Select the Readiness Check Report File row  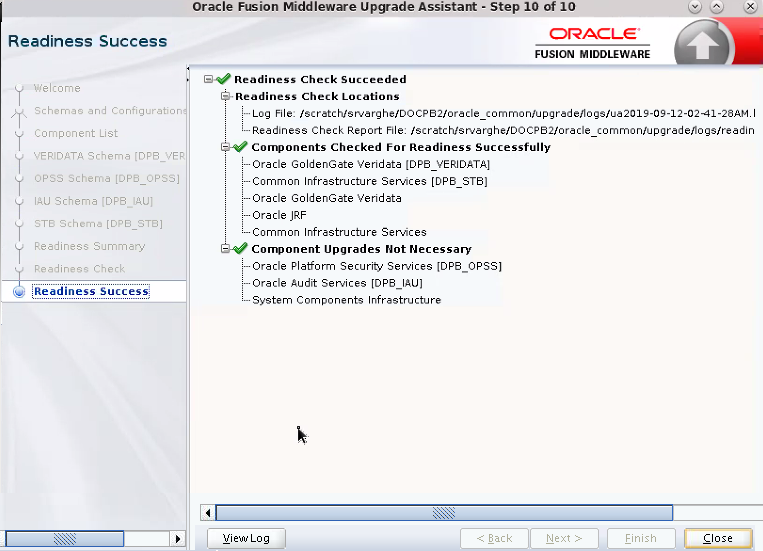click(x=503, y=130)
